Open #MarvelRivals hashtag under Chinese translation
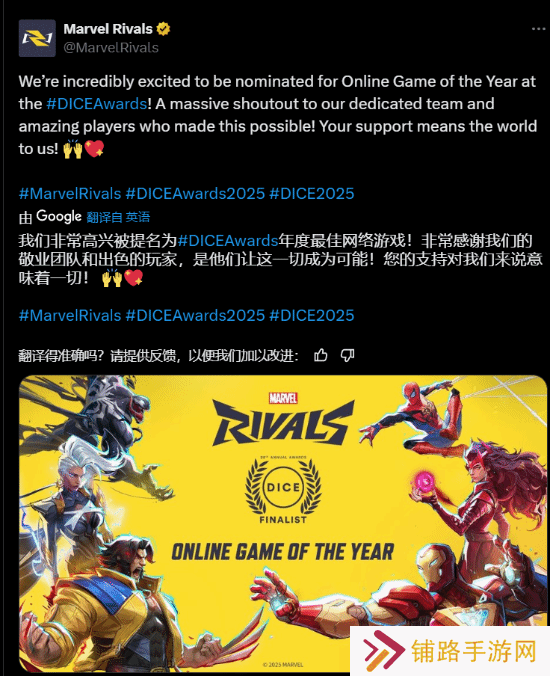Image resolution: width=550 pixels, height=676 pixels. 70,316
